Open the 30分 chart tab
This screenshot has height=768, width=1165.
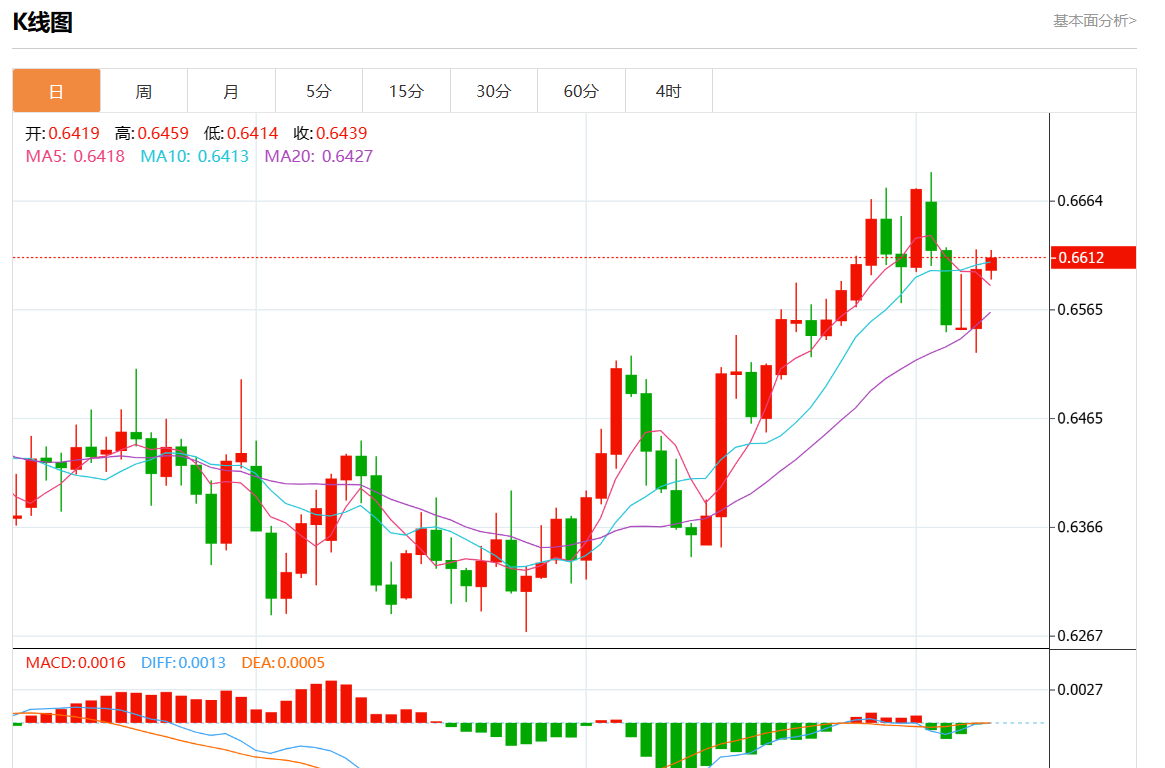494,91
